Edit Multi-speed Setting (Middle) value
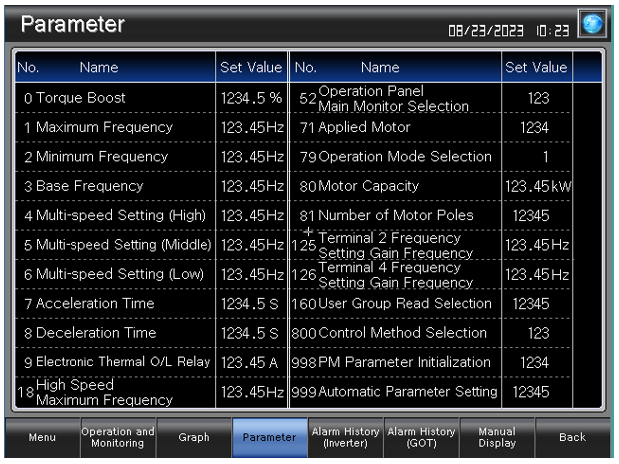This screenshot has width=619, height=464. [251, 245]
